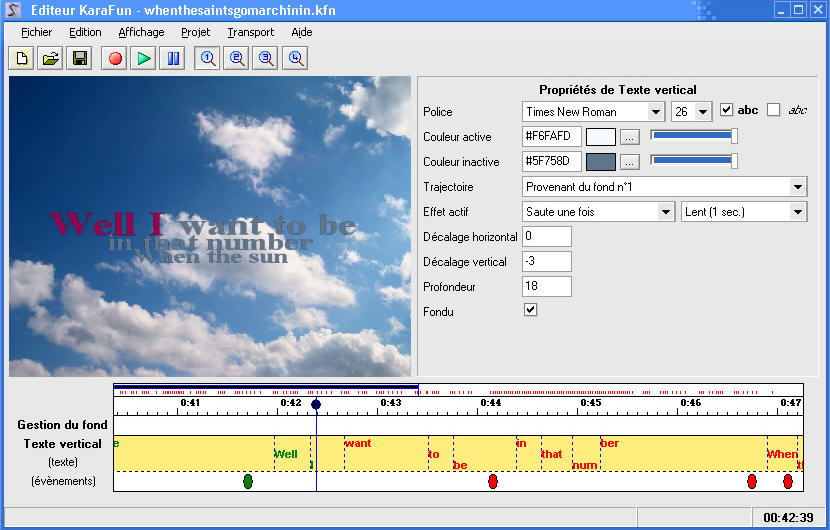Select zoom level 3 magnifier
Viewport: 830px width, 530px height.
[x=267, y=59]
